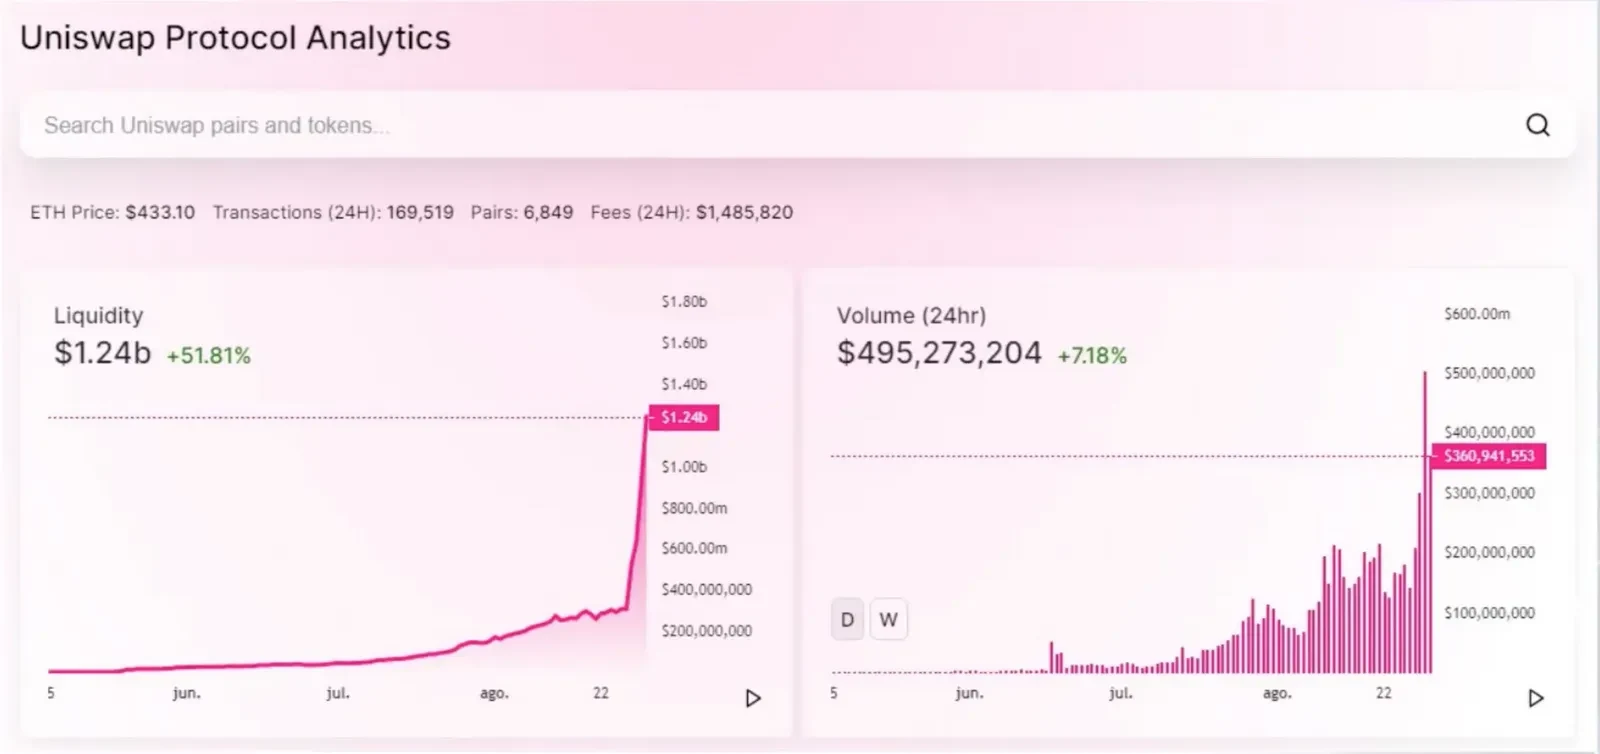The image size is (1600, 754).
Task: Click the +7.18% volume change label
Action: [x=1092, y=356]
